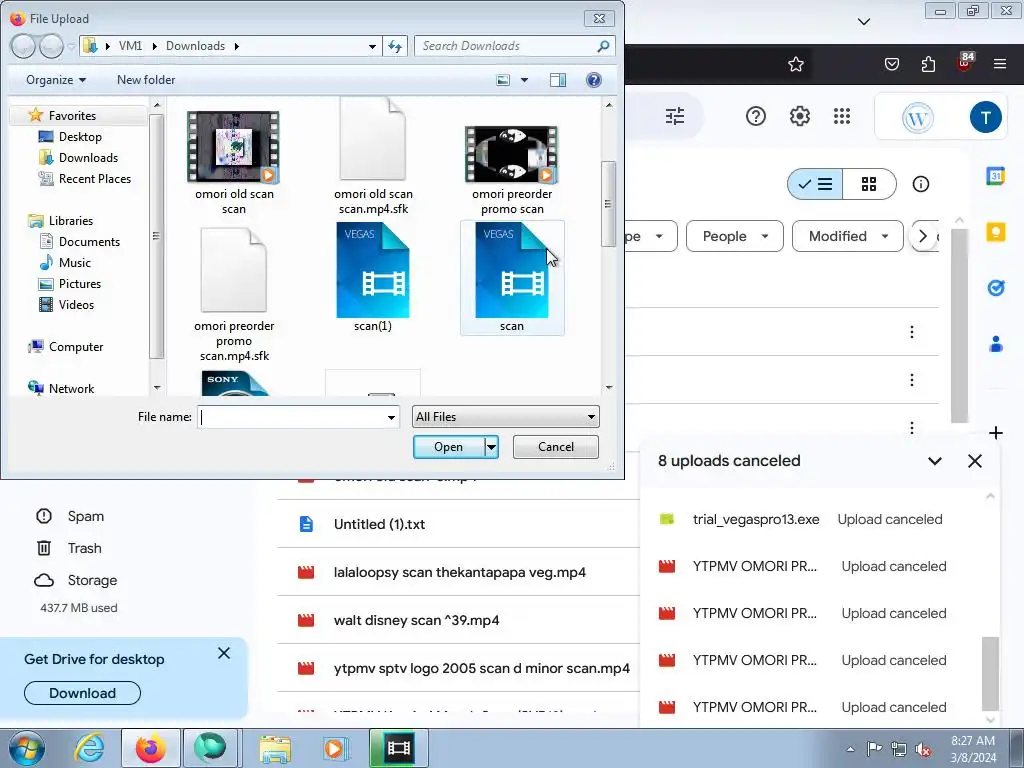Click the Refresh button in File Upload dialog
The width and height of the screenshot is (1024, 768).
coord(395,46)
